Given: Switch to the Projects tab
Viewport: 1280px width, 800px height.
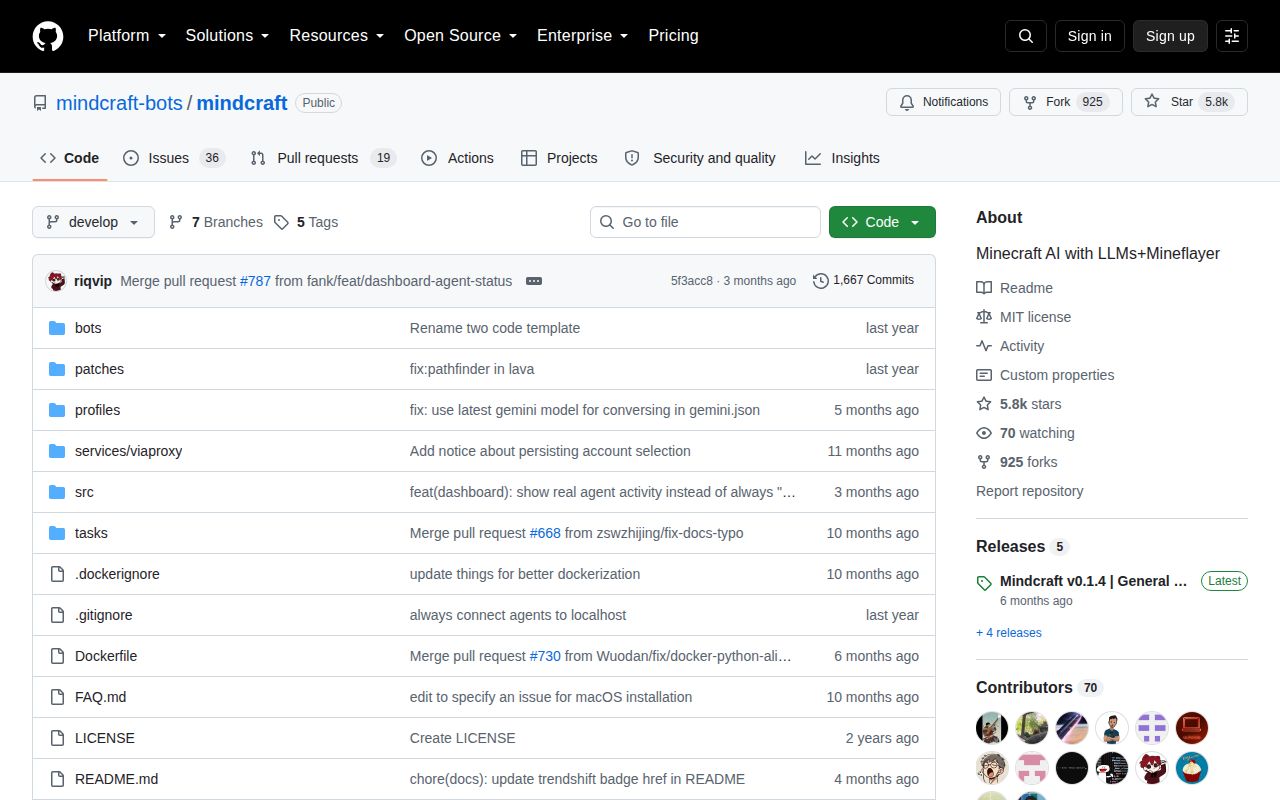Looking at the screenshot, I should point(559,158).
